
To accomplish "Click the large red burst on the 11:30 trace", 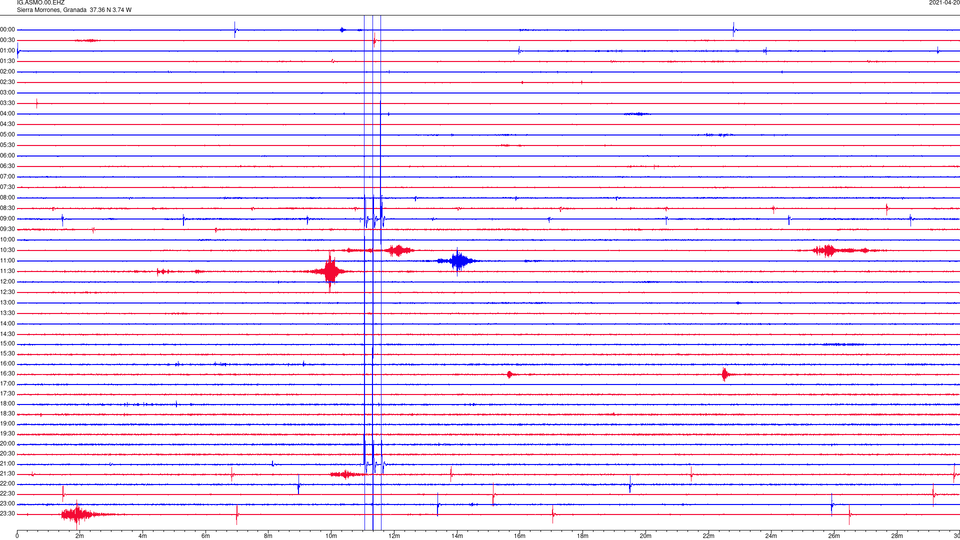I will coord(329,271).
